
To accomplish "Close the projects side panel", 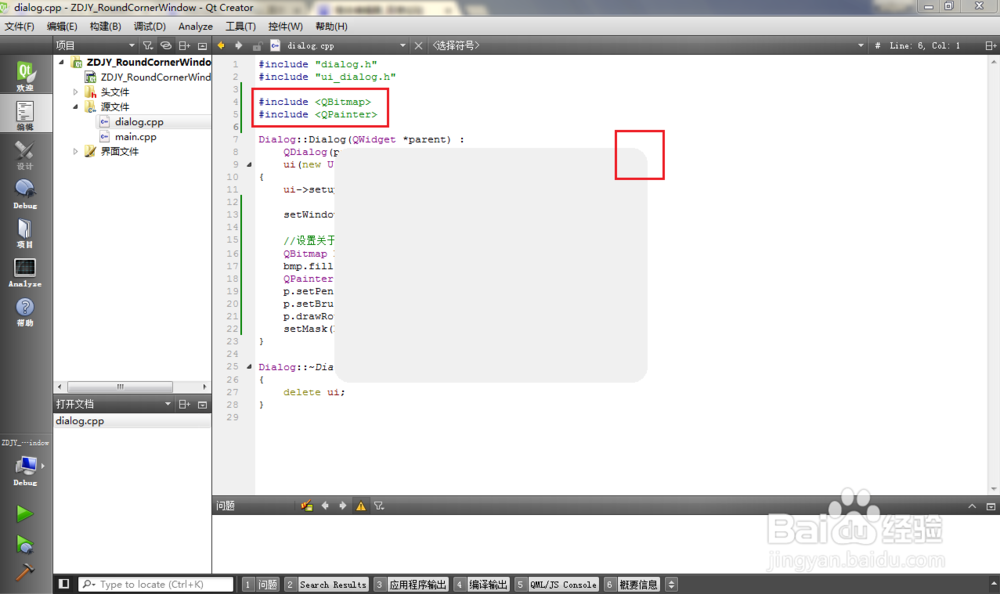I will point(202,45).
